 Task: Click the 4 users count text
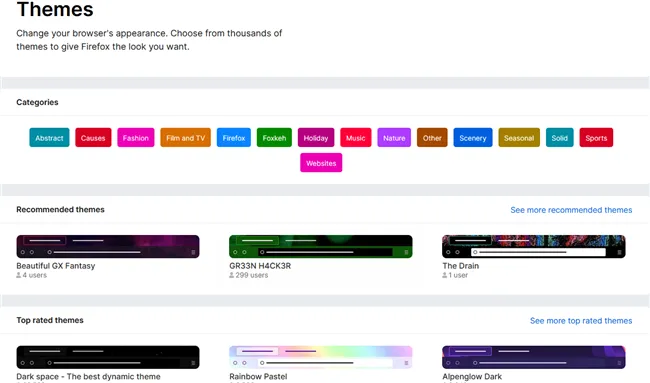point(34,275)
